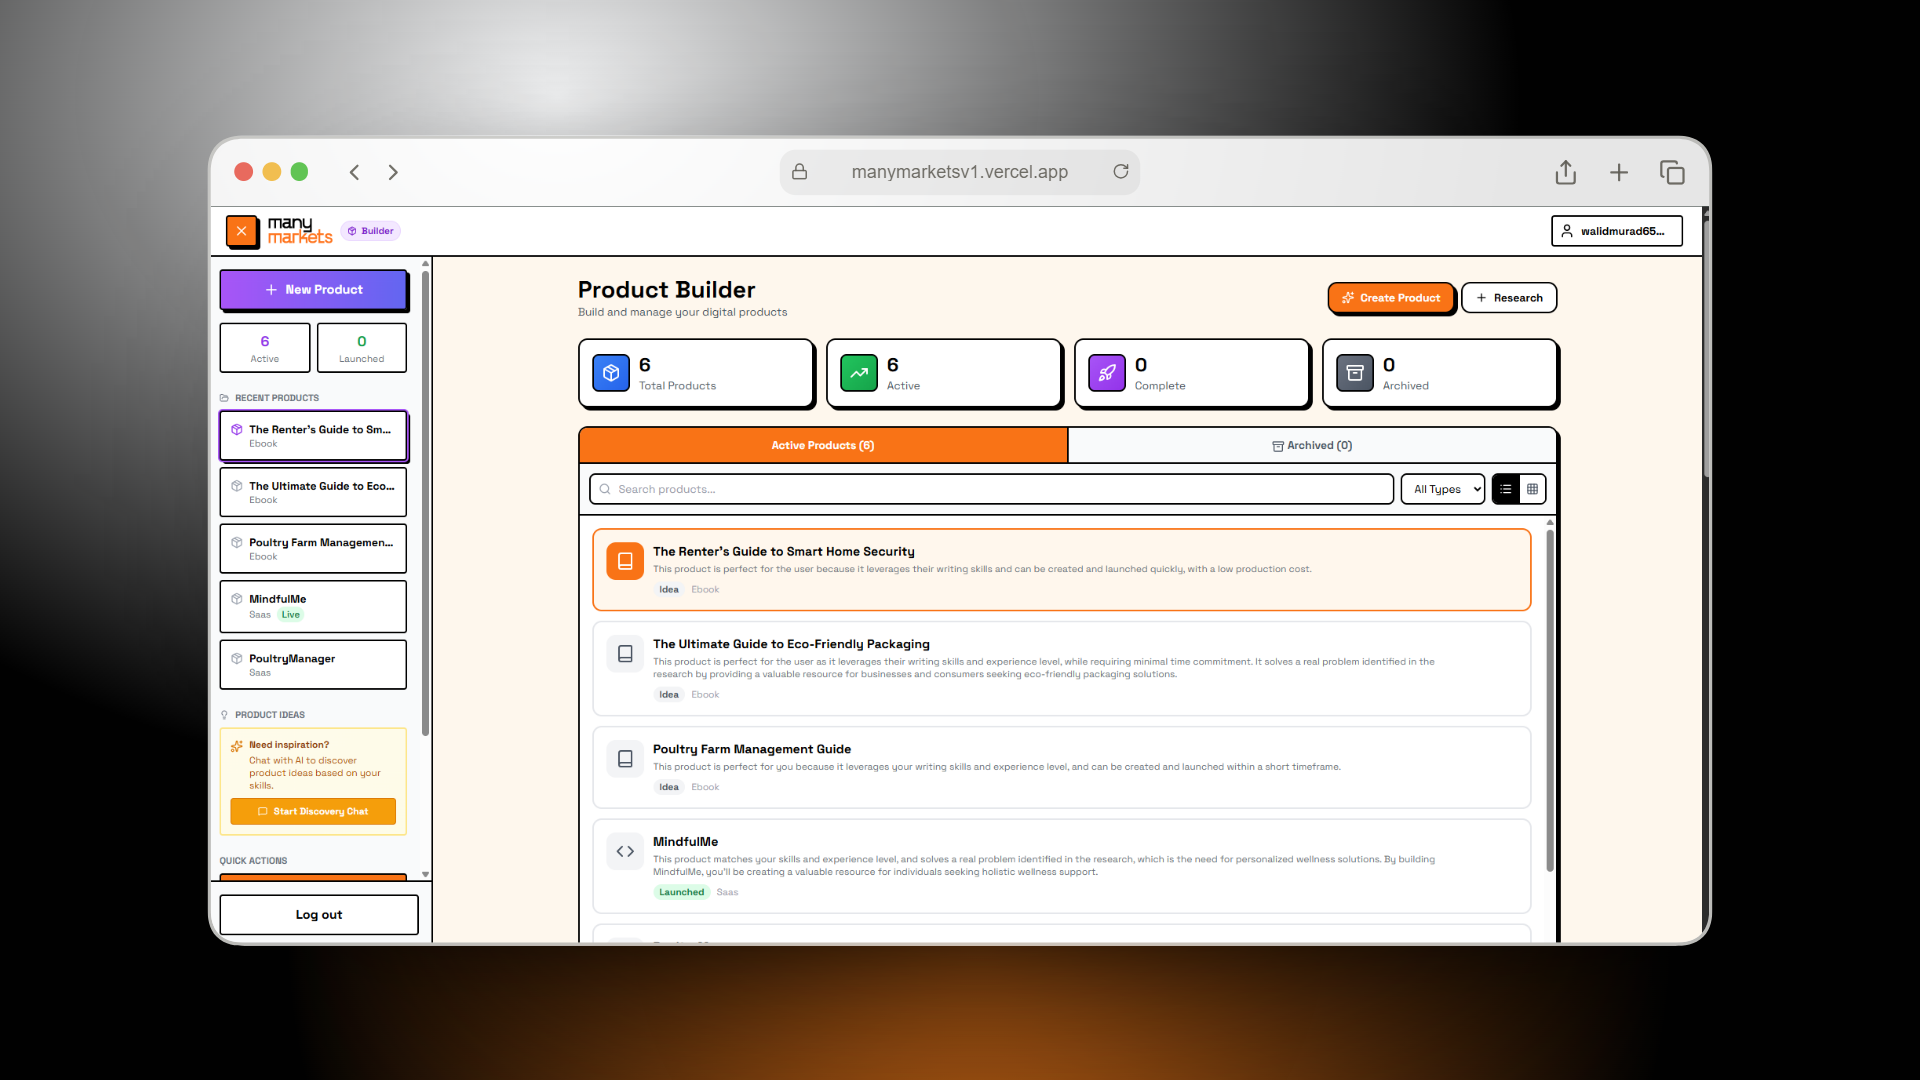Screen dimensions: 1920x1080
Task: Click the code brackets icon beside MindfulMe
Action: [625, 851]
